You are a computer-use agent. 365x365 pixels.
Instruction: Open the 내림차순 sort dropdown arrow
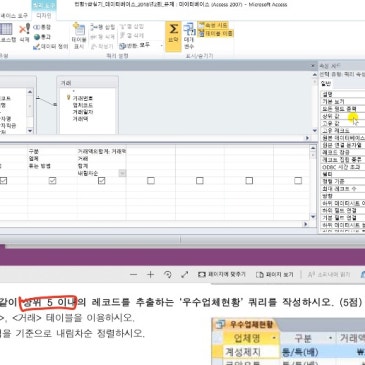(x=122, y=173)
